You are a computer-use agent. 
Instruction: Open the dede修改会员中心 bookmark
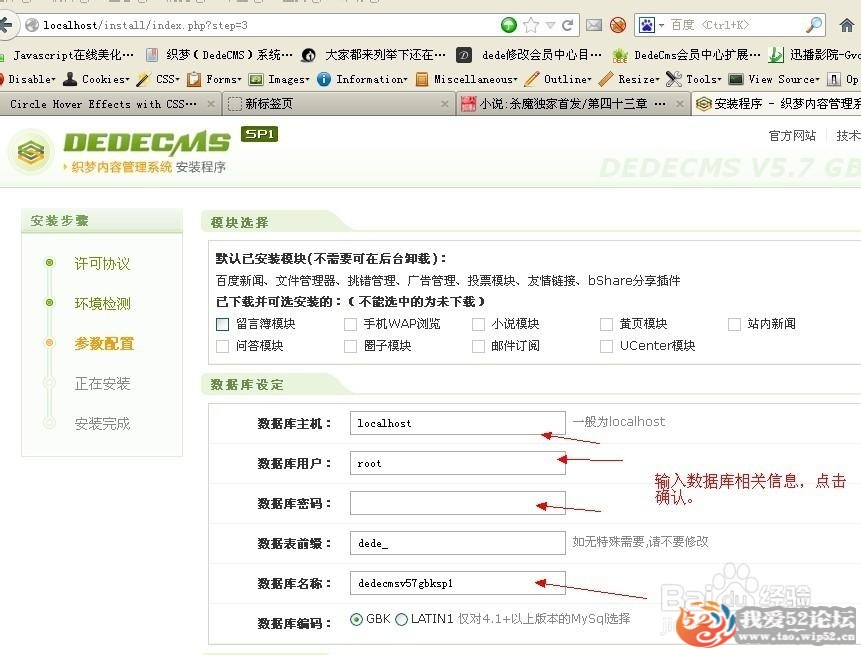coord(530,55)
